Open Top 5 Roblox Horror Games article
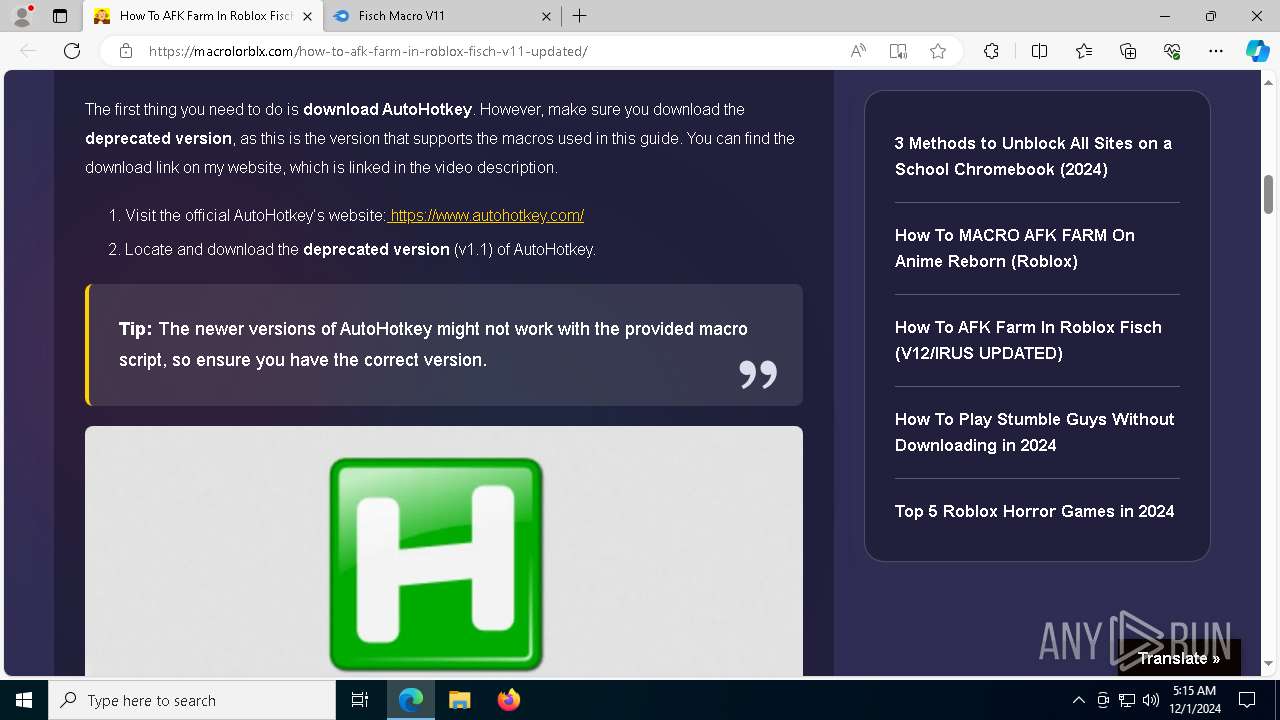1280x720 pixels. (1034, 511)
